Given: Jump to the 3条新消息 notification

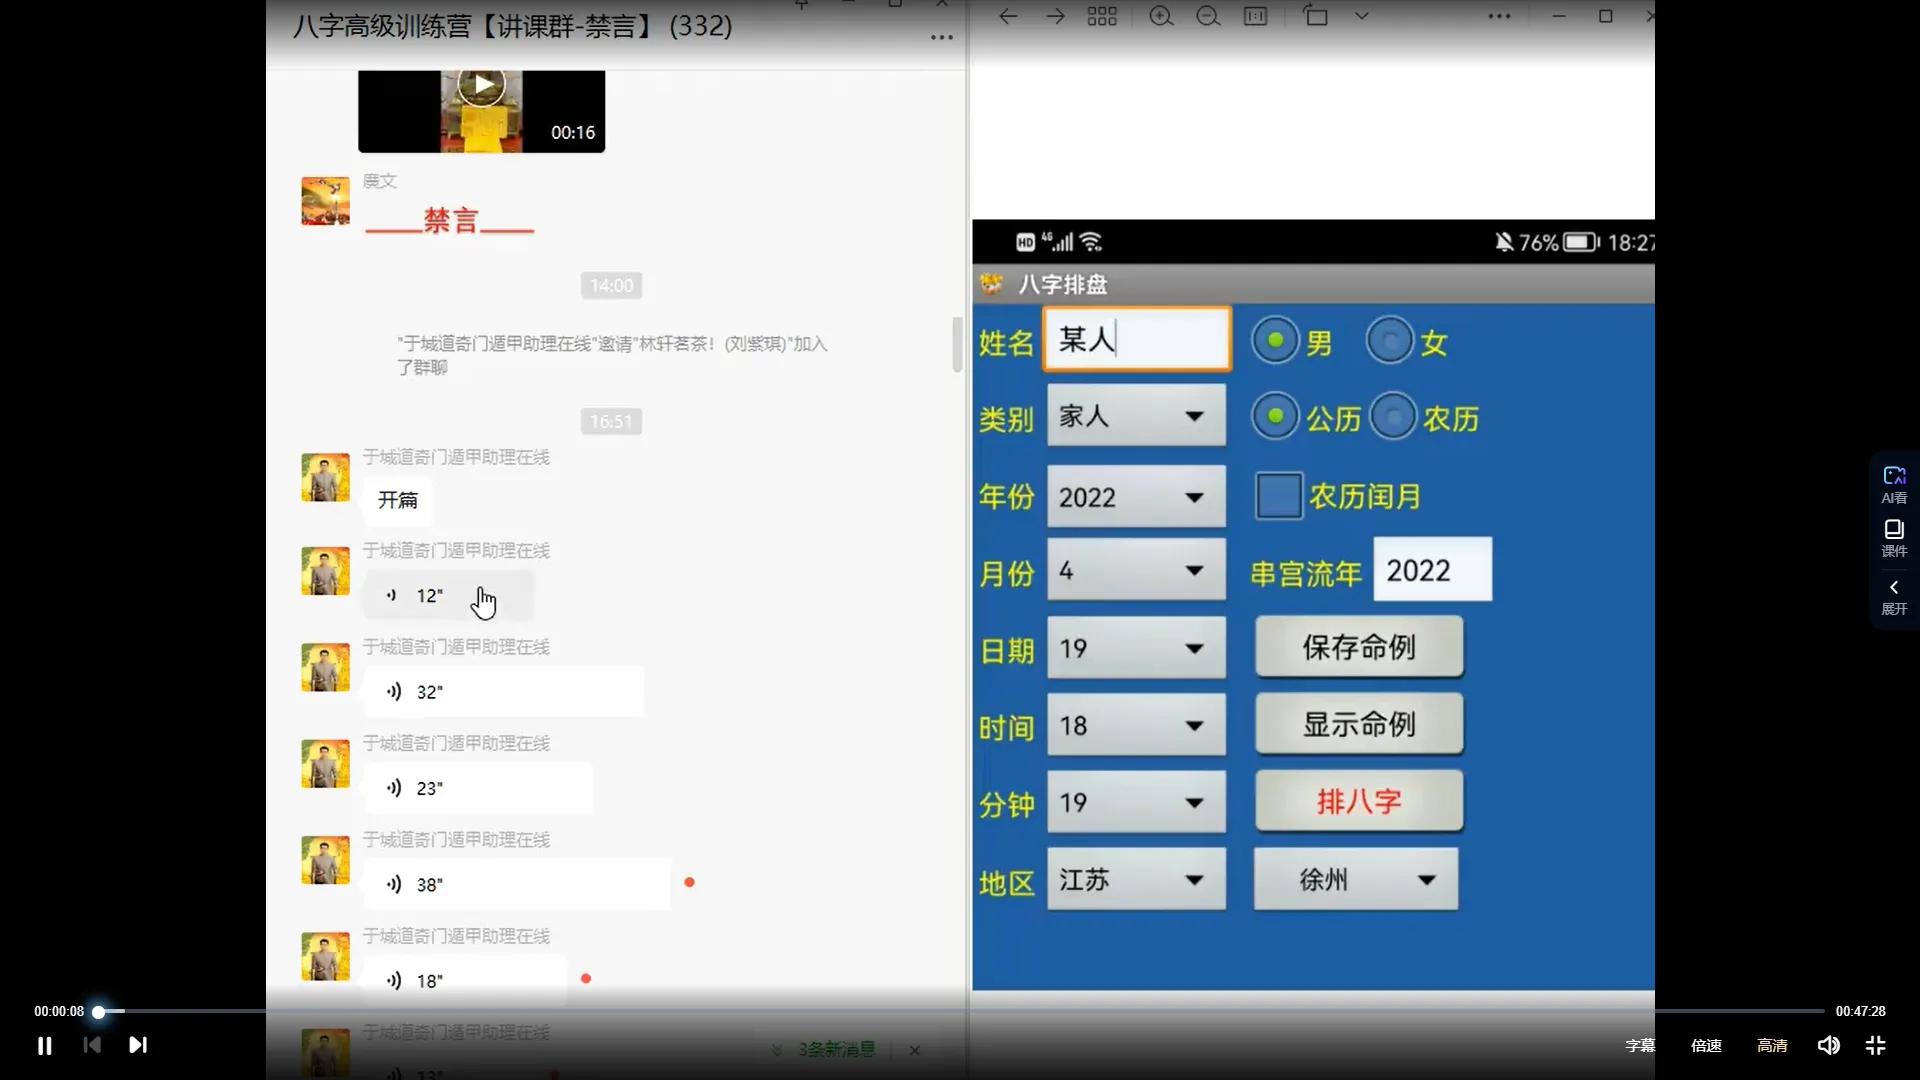Looking at the screenshot, I should [837, 1050].
